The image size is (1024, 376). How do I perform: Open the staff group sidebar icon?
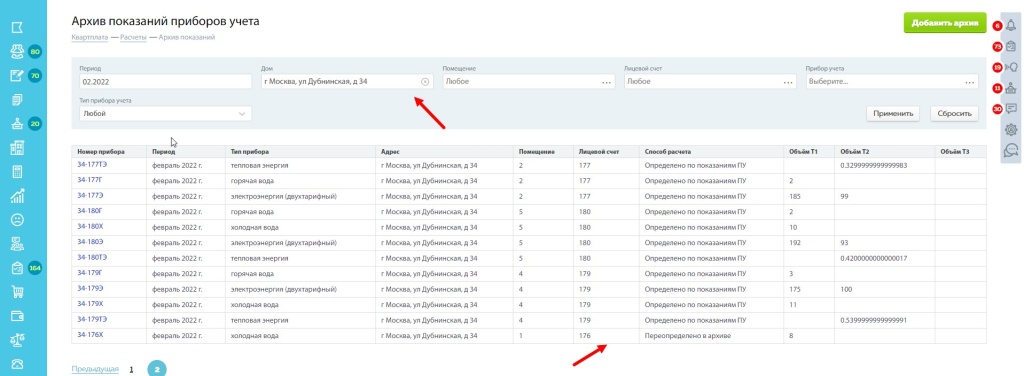18,244
